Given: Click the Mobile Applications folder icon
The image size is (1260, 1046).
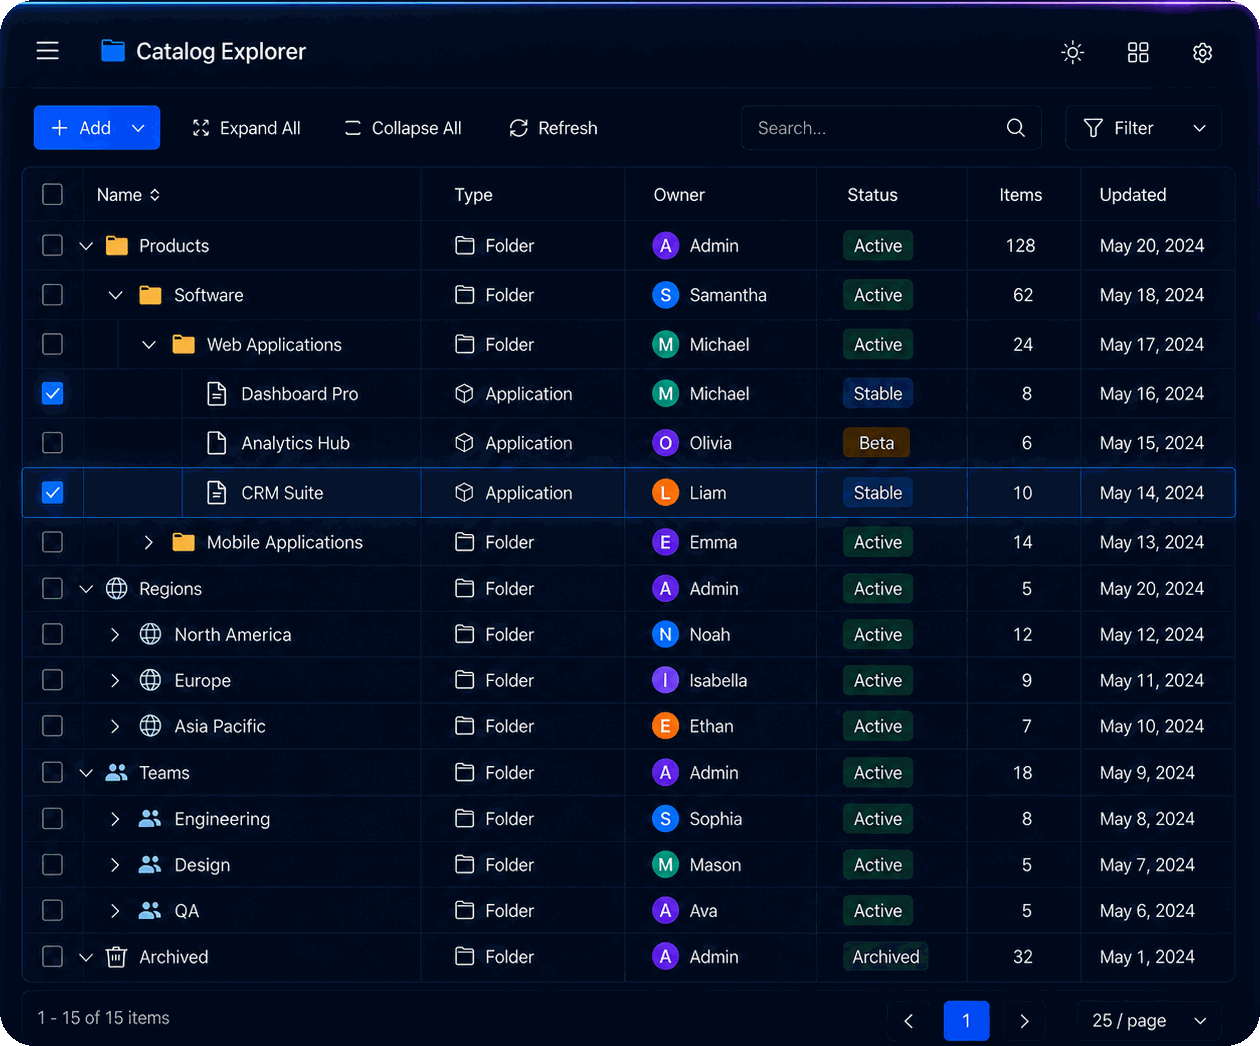Looking at the screenshot, I should (184, 542).
